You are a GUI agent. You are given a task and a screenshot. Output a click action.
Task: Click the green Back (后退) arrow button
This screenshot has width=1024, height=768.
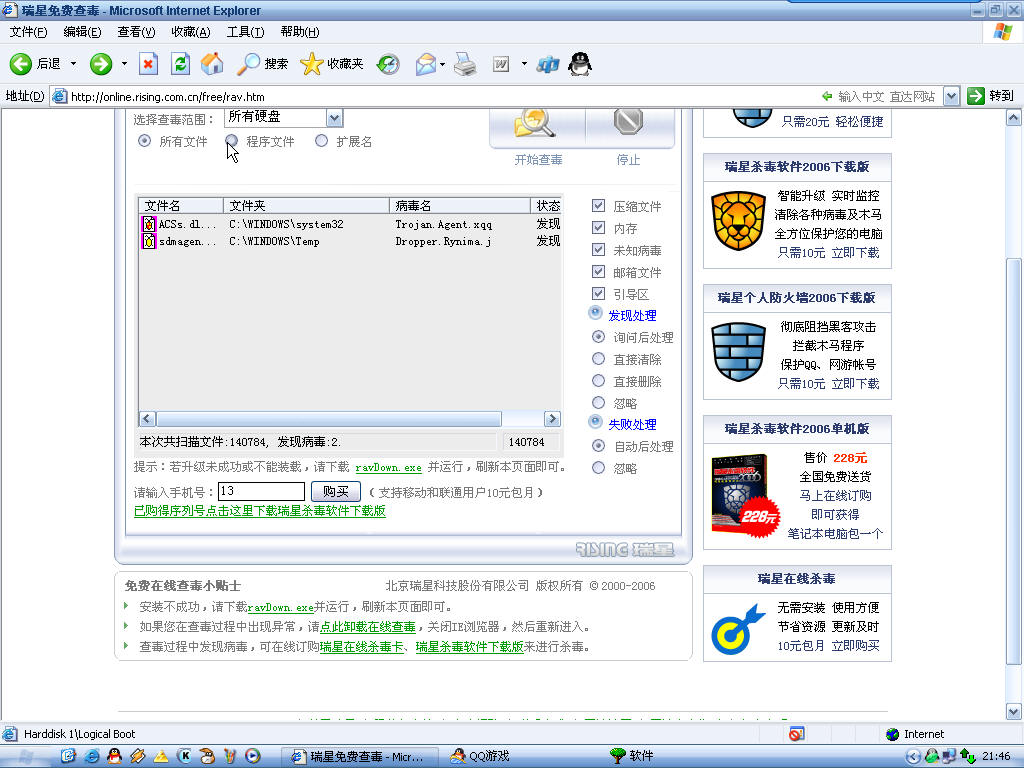20,63
